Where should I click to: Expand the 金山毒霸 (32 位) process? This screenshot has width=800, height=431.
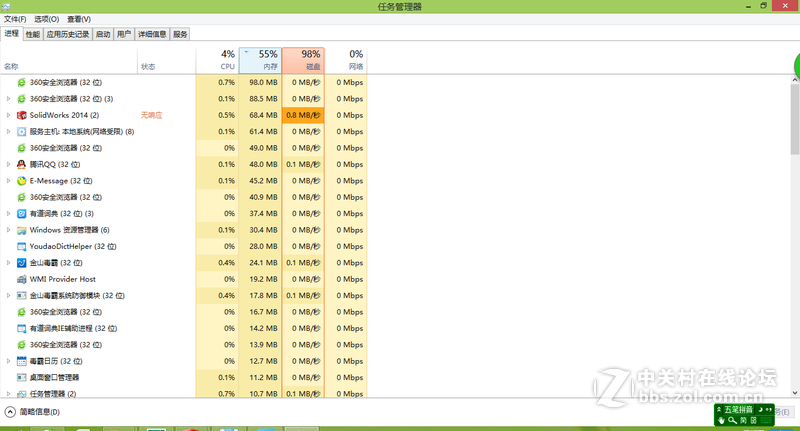tap(8, 263)
